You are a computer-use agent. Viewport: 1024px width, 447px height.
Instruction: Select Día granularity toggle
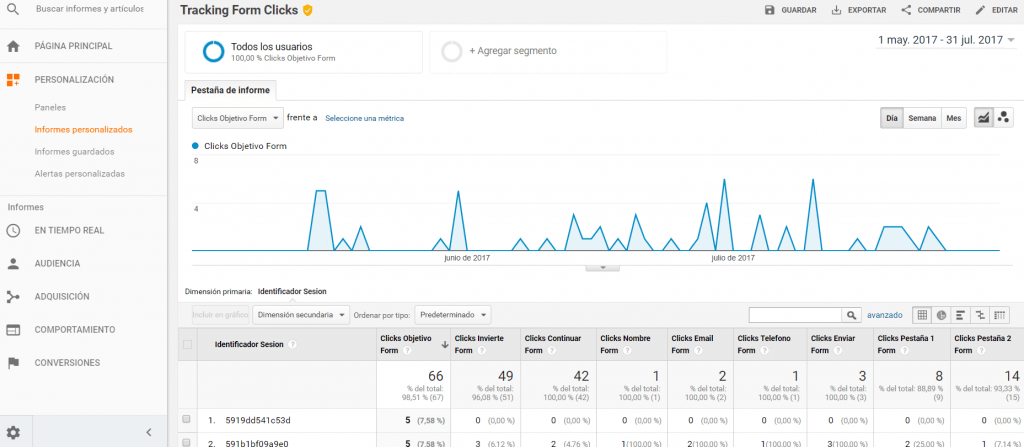(891, 118)
